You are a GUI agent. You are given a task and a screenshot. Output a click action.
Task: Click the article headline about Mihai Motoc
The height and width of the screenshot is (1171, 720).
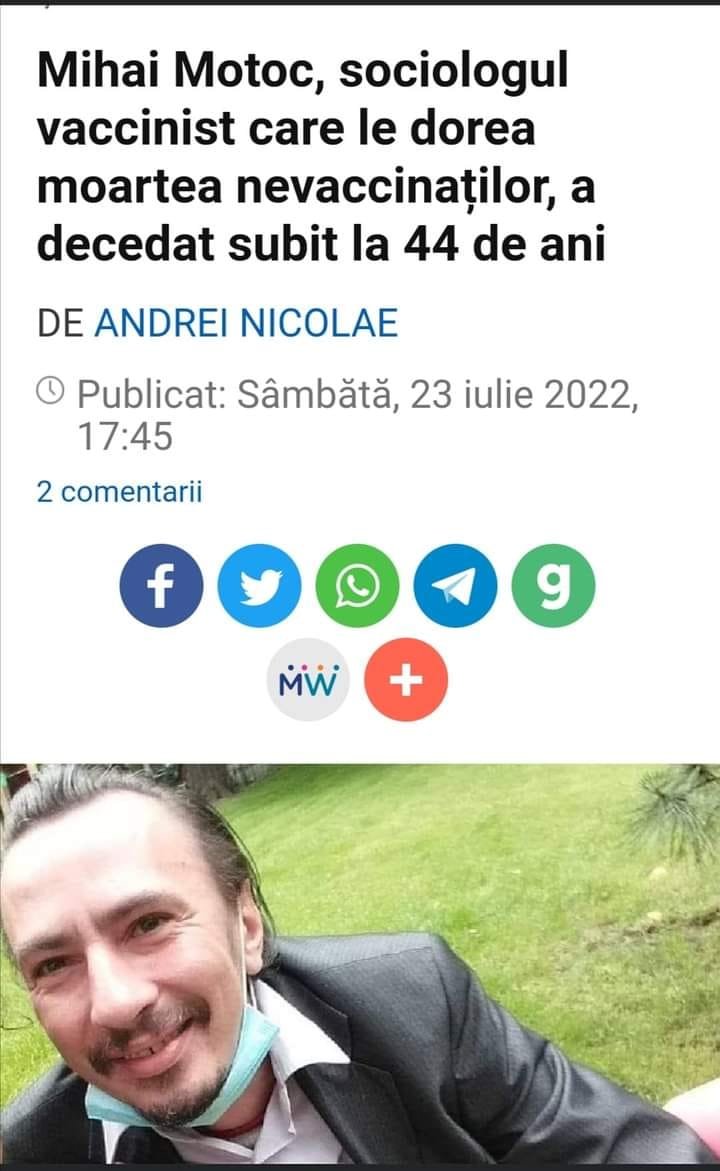tap(321, 158)
